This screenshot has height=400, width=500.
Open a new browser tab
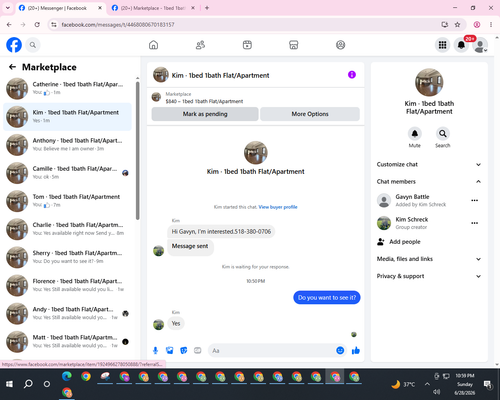(207, 8)
